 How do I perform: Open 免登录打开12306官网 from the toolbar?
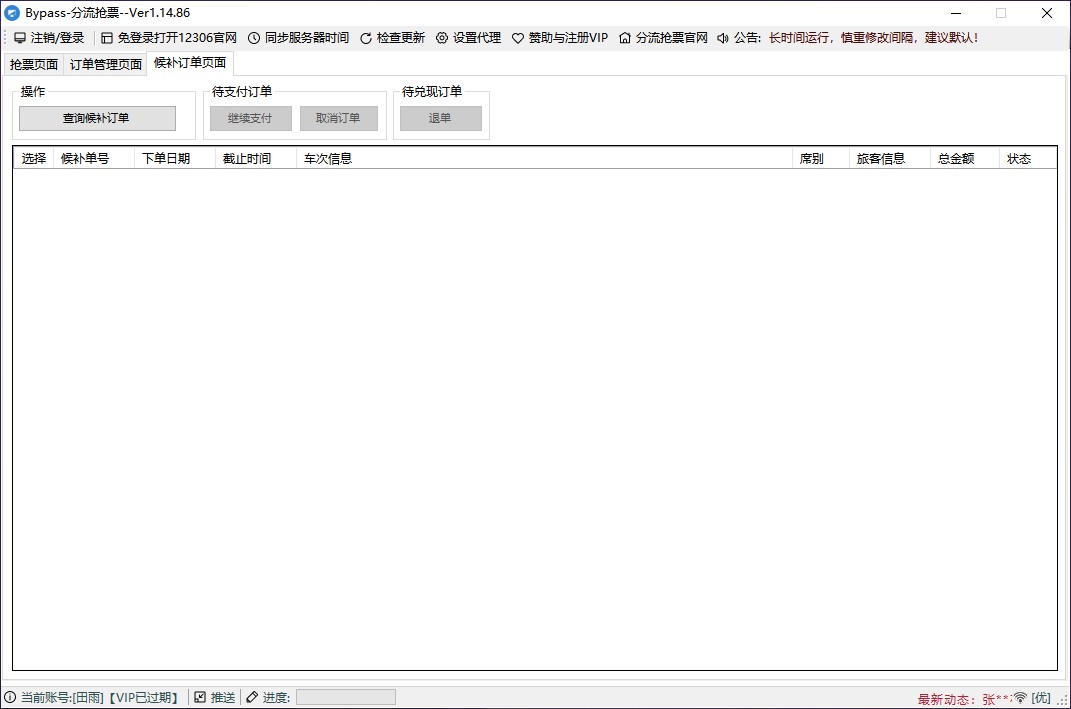tap(169, 38)
